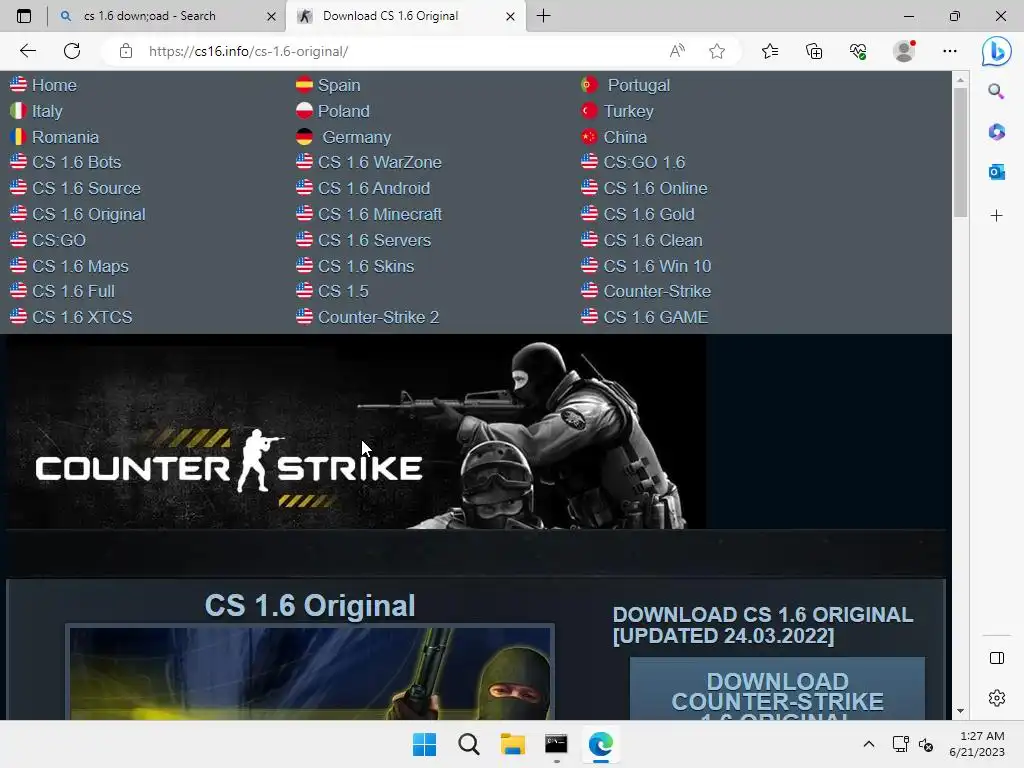Open Collections icon
The width and height of the screenshot is (1024, 768).
(x=814, y=51)
